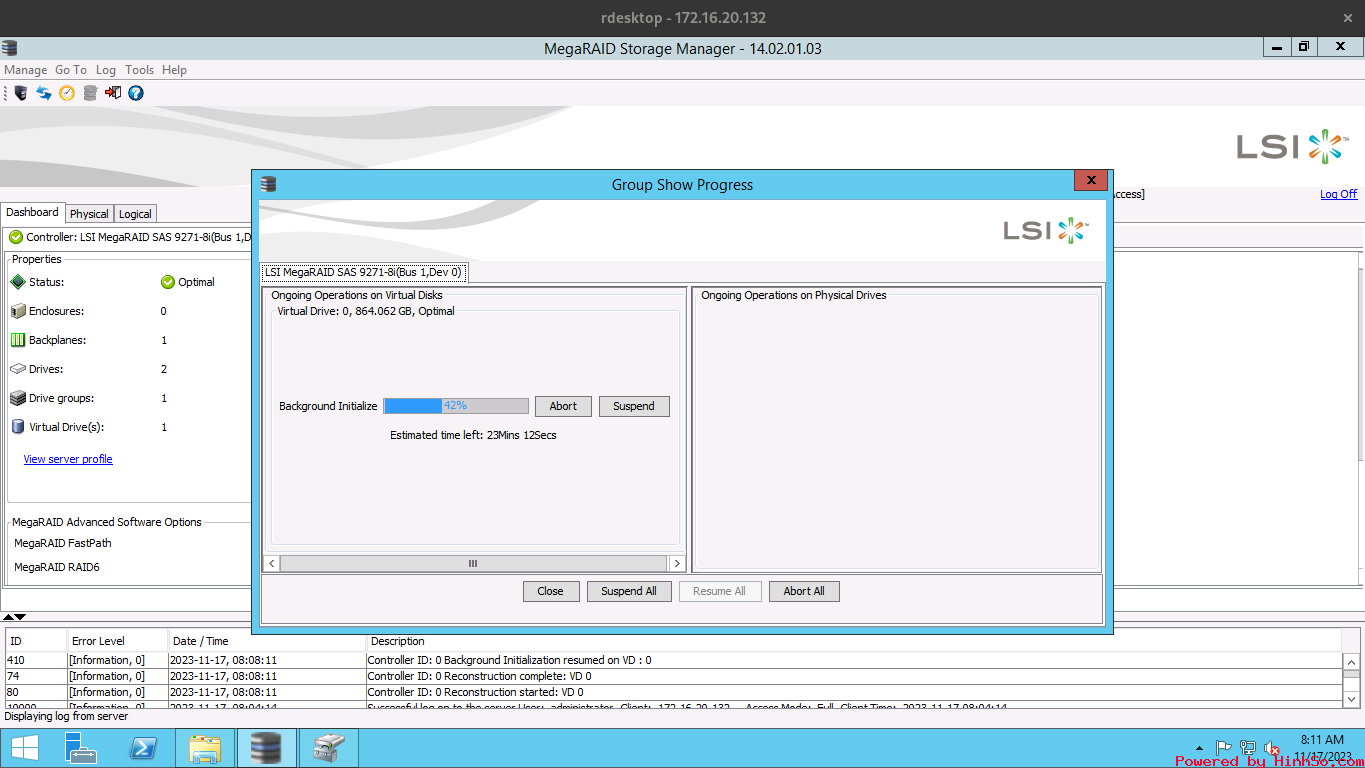Click the network tray icon
The width and height of the screenshot is (1365, 768).
coord(1247,747)
